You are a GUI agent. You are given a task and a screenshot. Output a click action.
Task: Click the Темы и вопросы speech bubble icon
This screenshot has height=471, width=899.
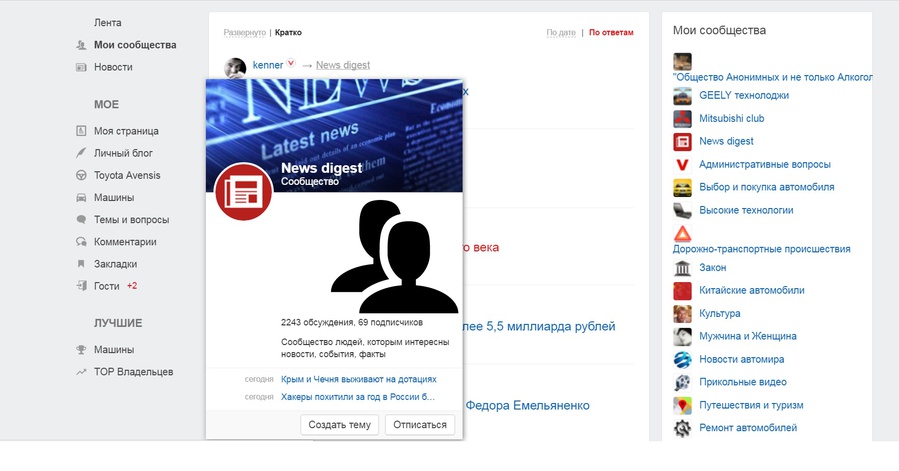click(81, 220)
